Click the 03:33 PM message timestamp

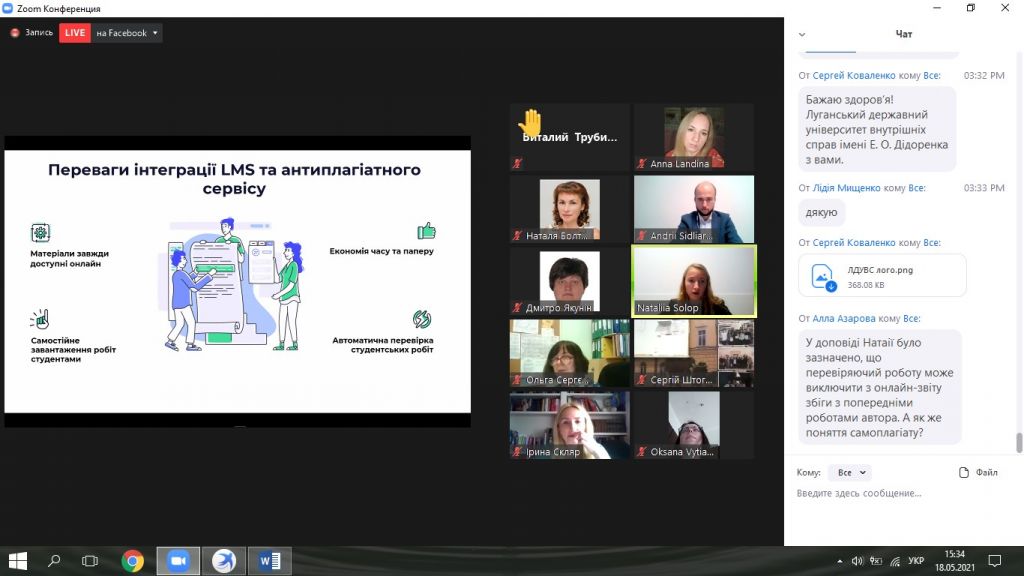(984, 188)
